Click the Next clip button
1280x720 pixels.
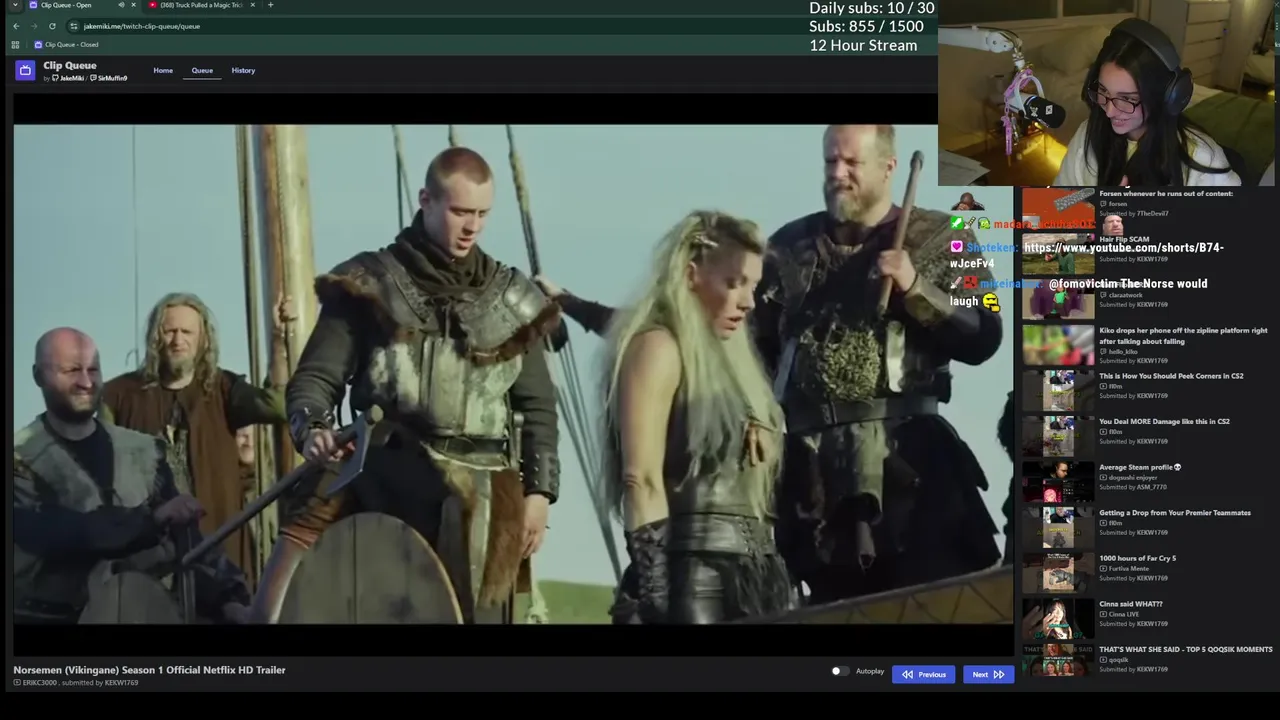pos(988,674)
